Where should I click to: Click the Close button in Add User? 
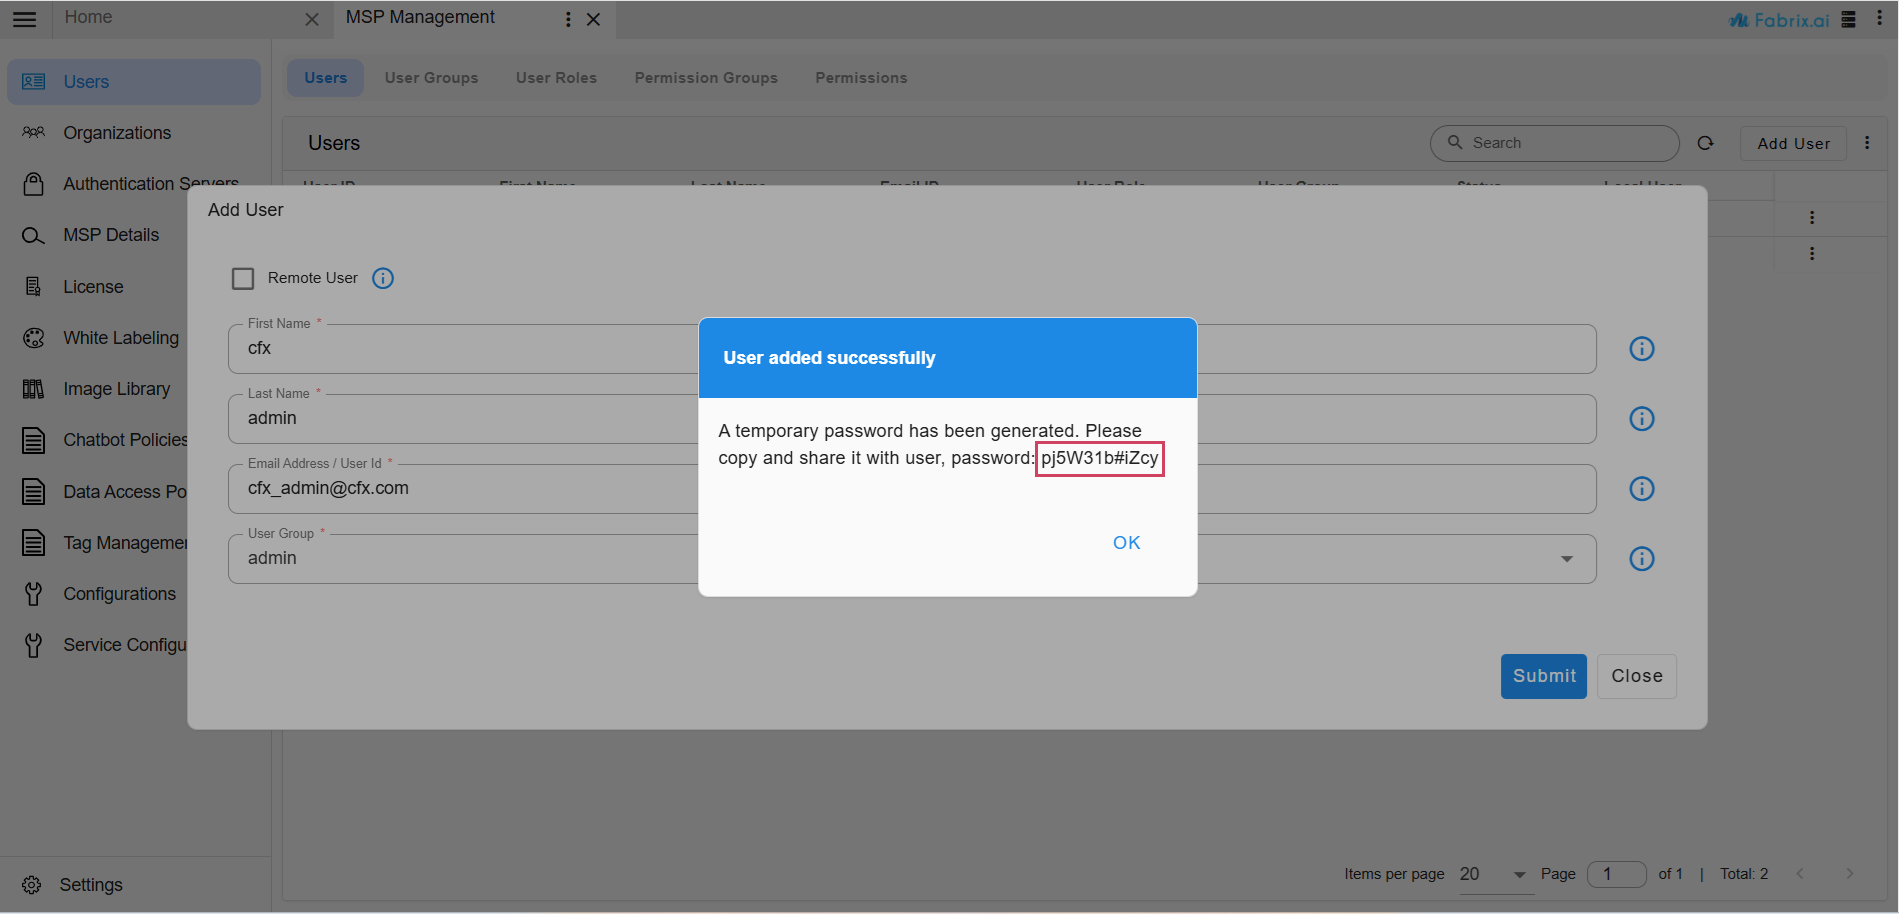[x=1637, y=676]
